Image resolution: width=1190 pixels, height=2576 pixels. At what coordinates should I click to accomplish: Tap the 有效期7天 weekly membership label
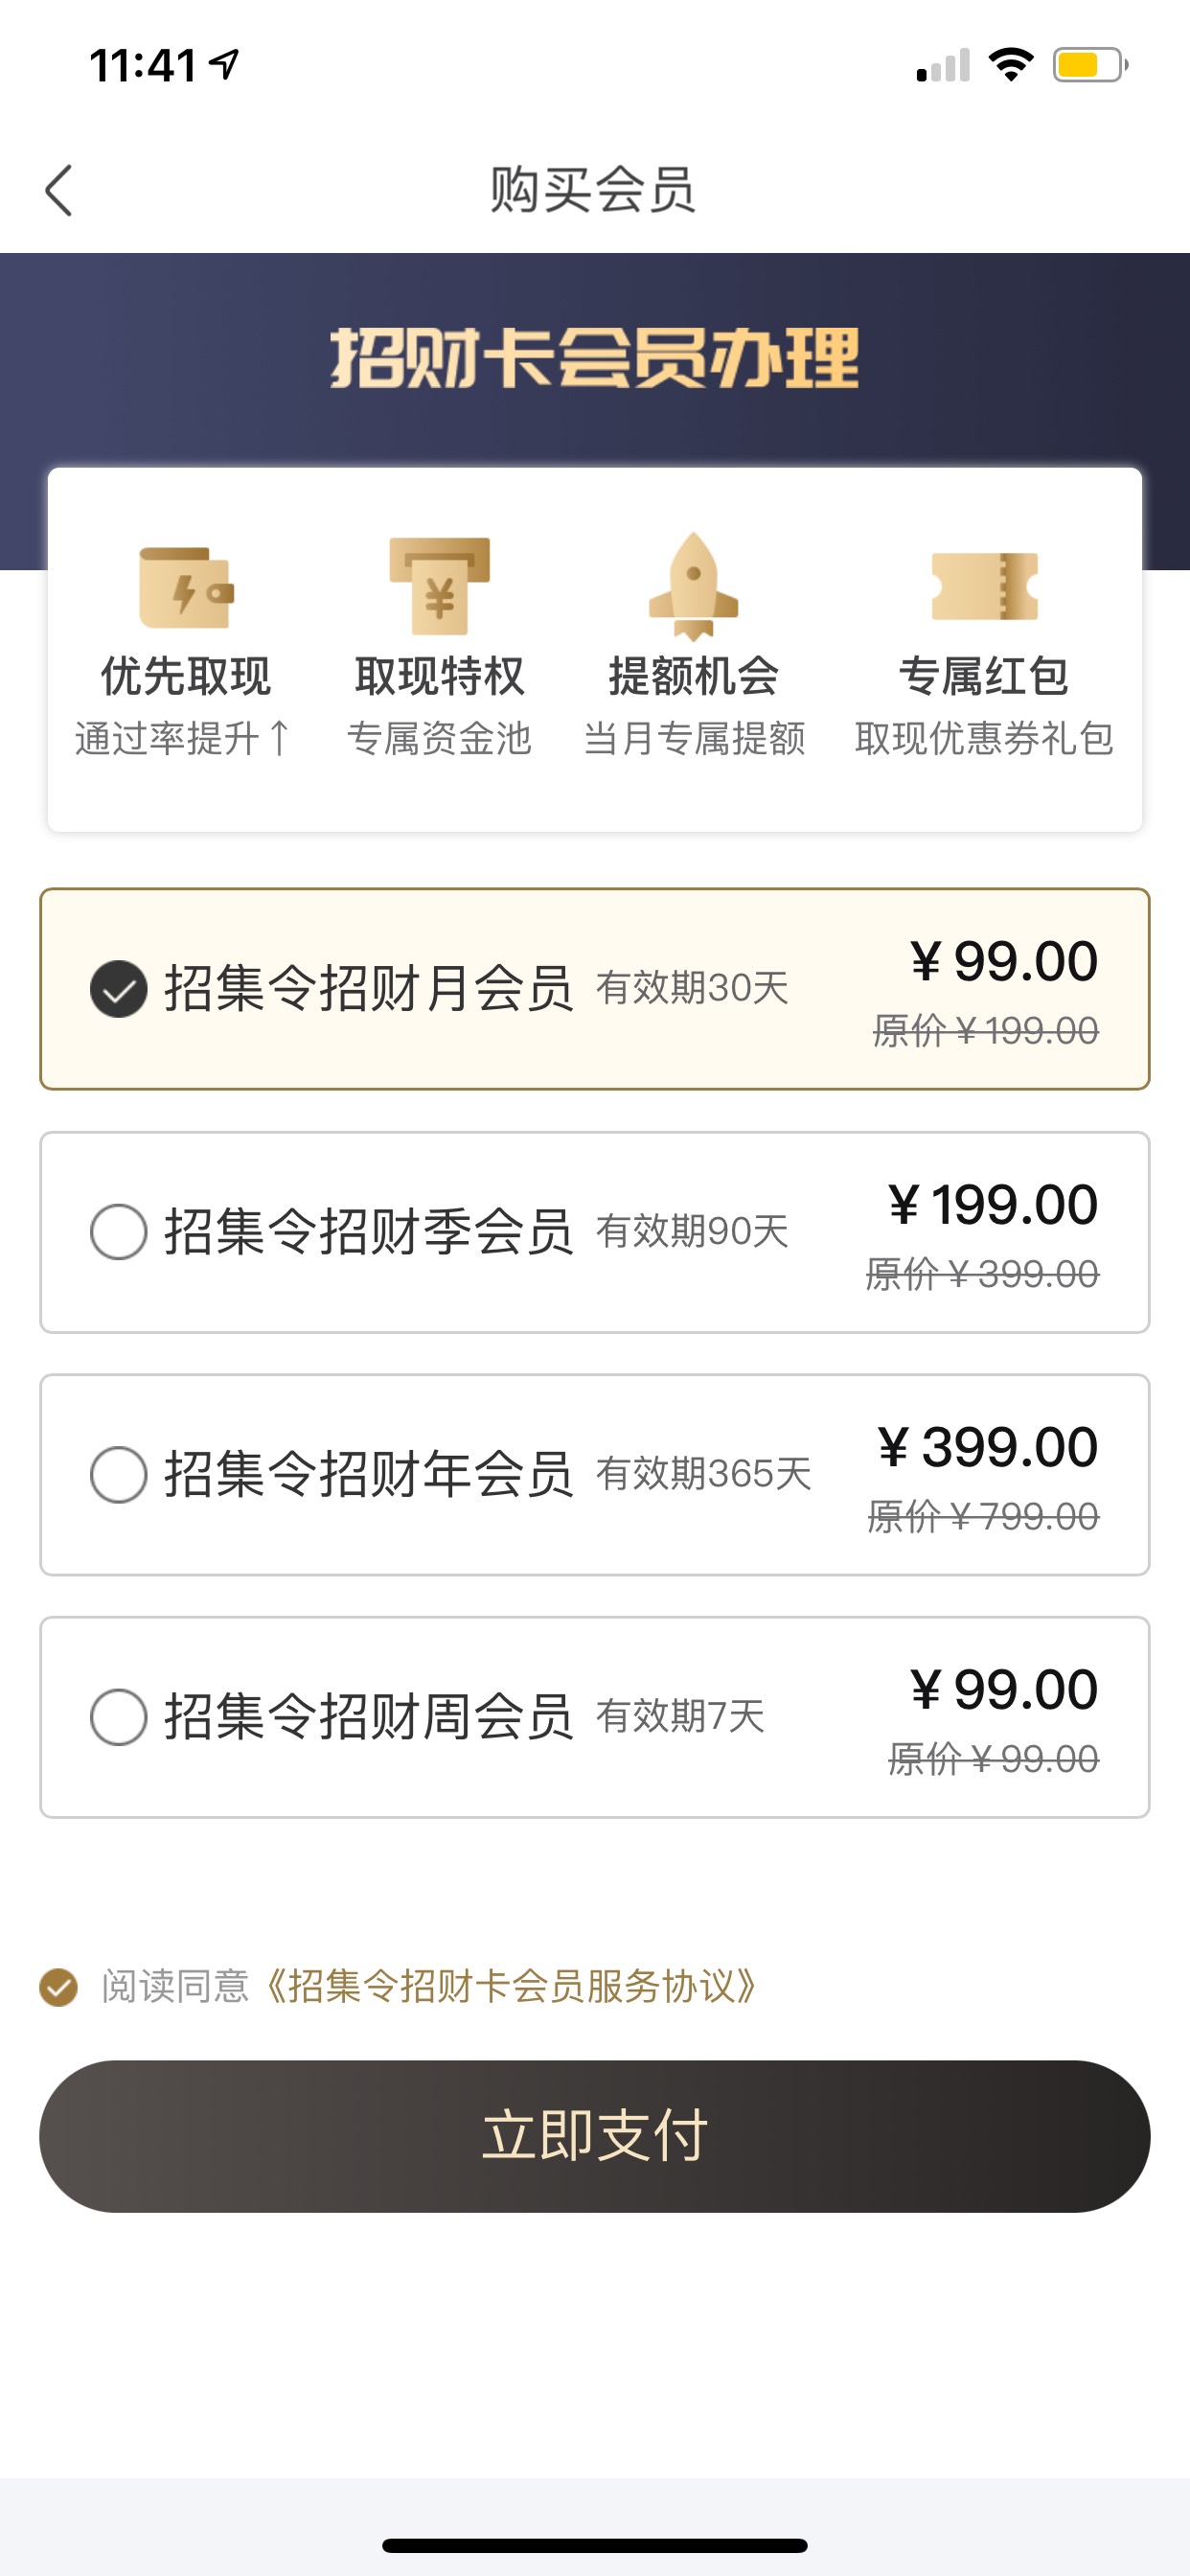(x=681, y=1717)
